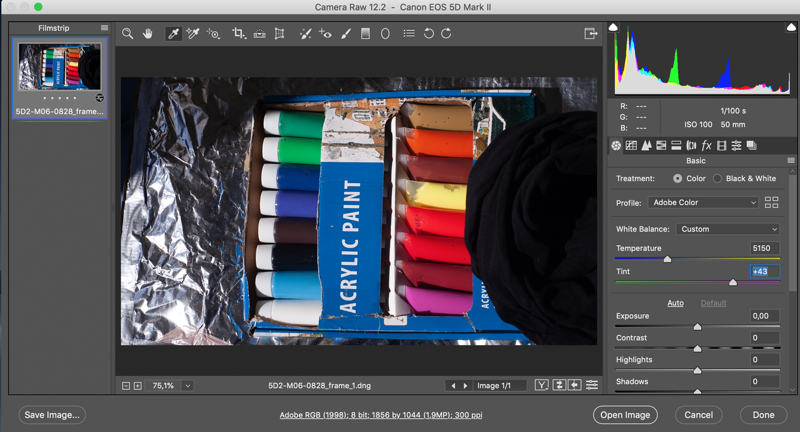Click the Tint slider handle

click(733, 282)
